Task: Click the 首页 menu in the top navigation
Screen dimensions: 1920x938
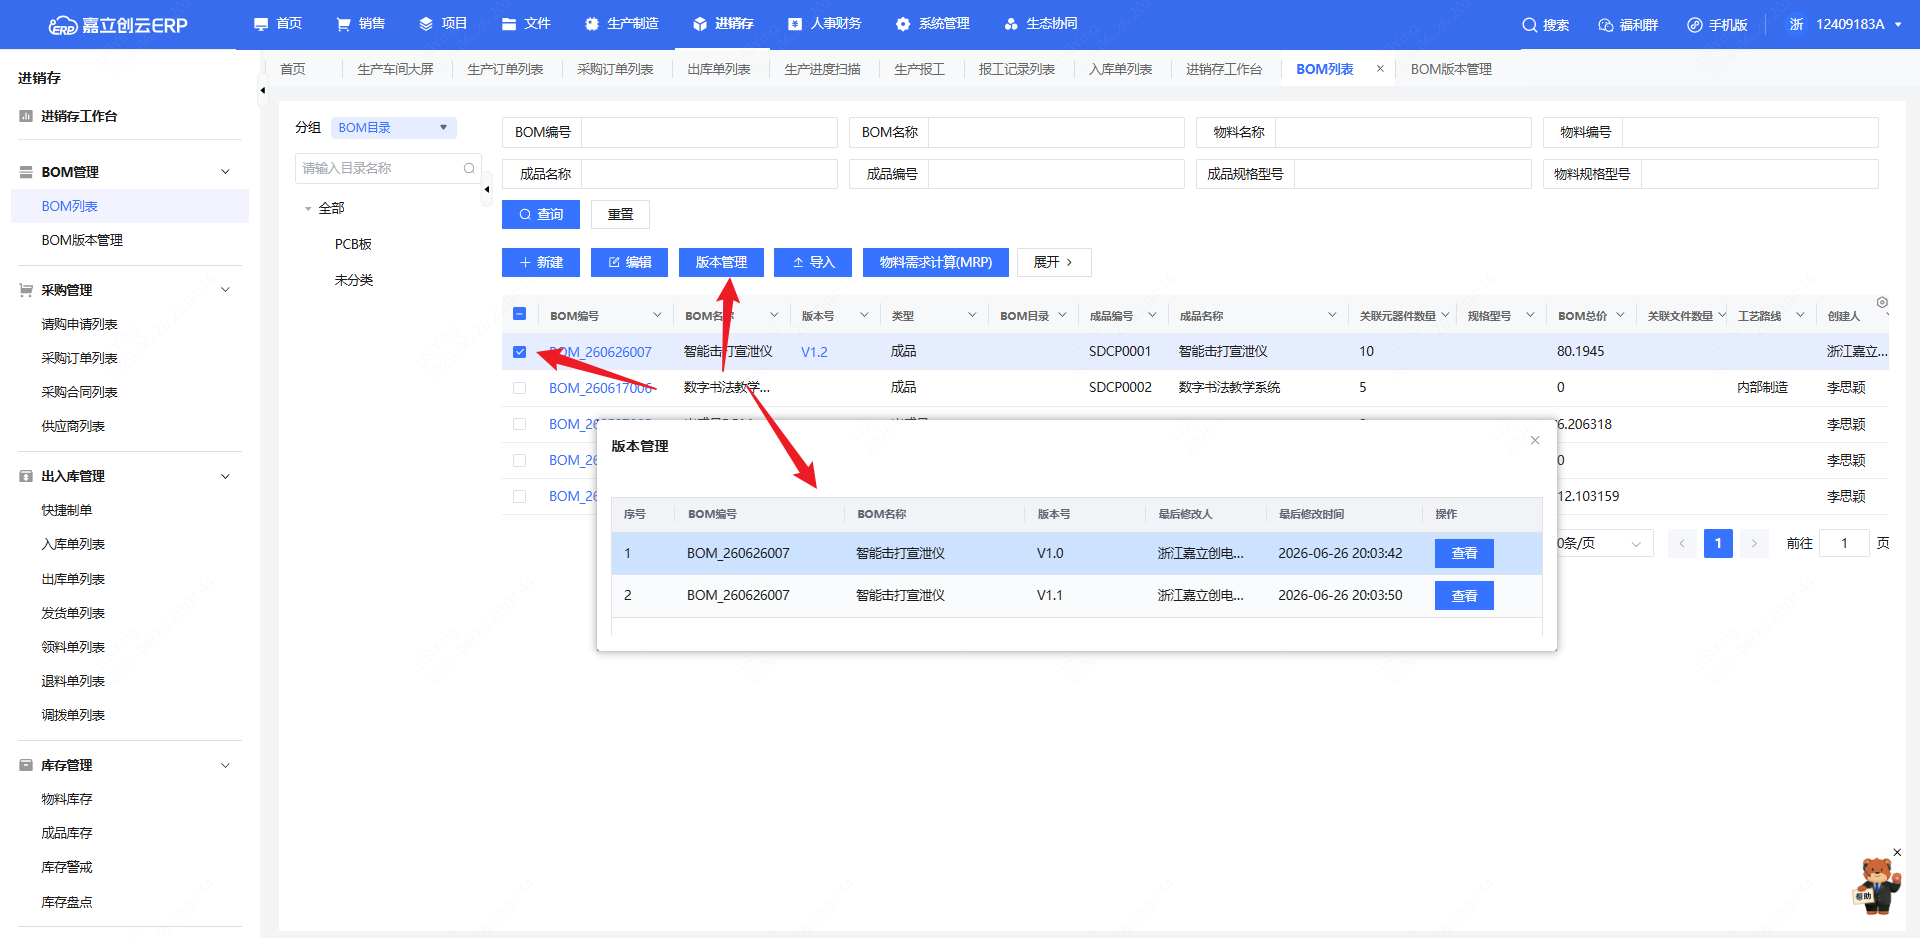Action: click(278, 24)
